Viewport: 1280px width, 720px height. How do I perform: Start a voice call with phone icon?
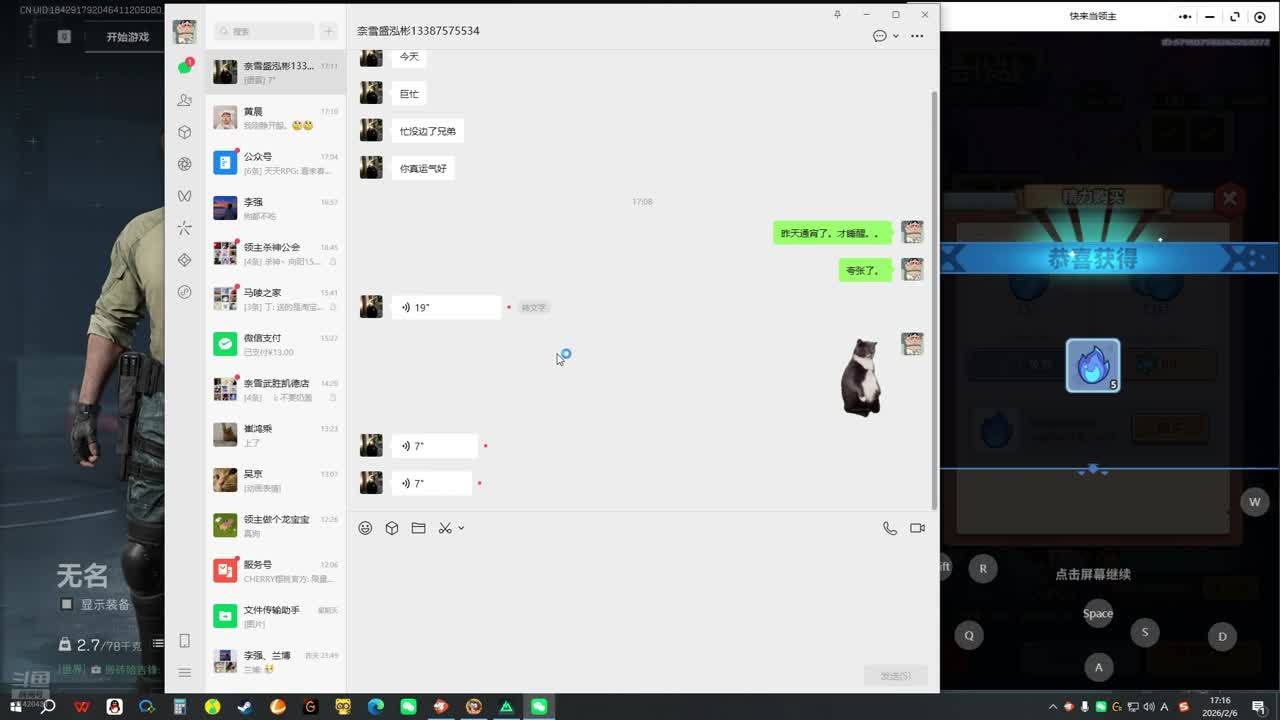click(889, 528)
